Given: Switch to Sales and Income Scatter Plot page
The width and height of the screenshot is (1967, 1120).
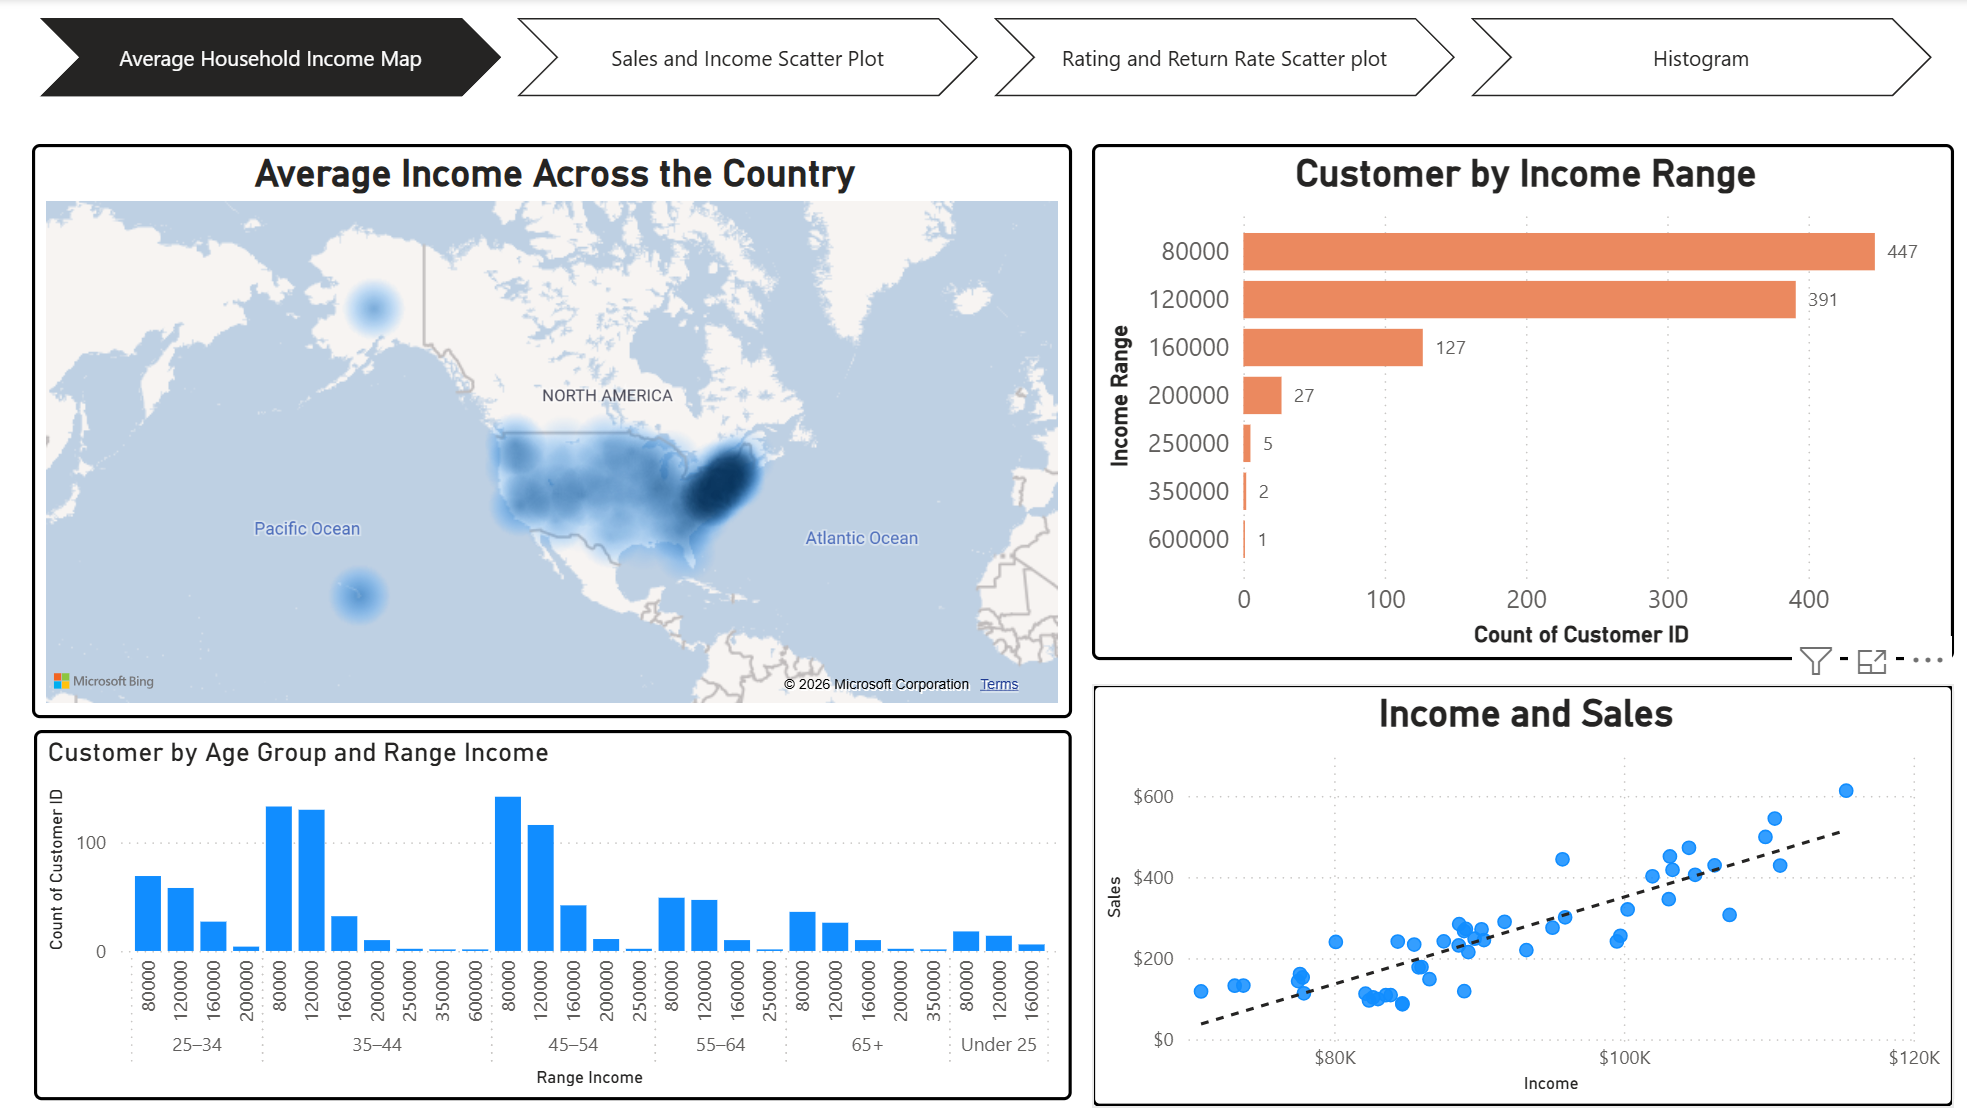Looking at the screenshot, I should coord(746,58).
